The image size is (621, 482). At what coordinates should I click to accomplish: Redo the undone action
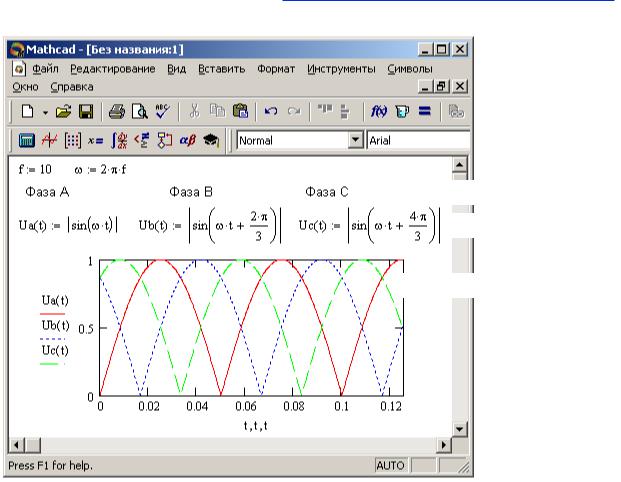pos(294,111)
